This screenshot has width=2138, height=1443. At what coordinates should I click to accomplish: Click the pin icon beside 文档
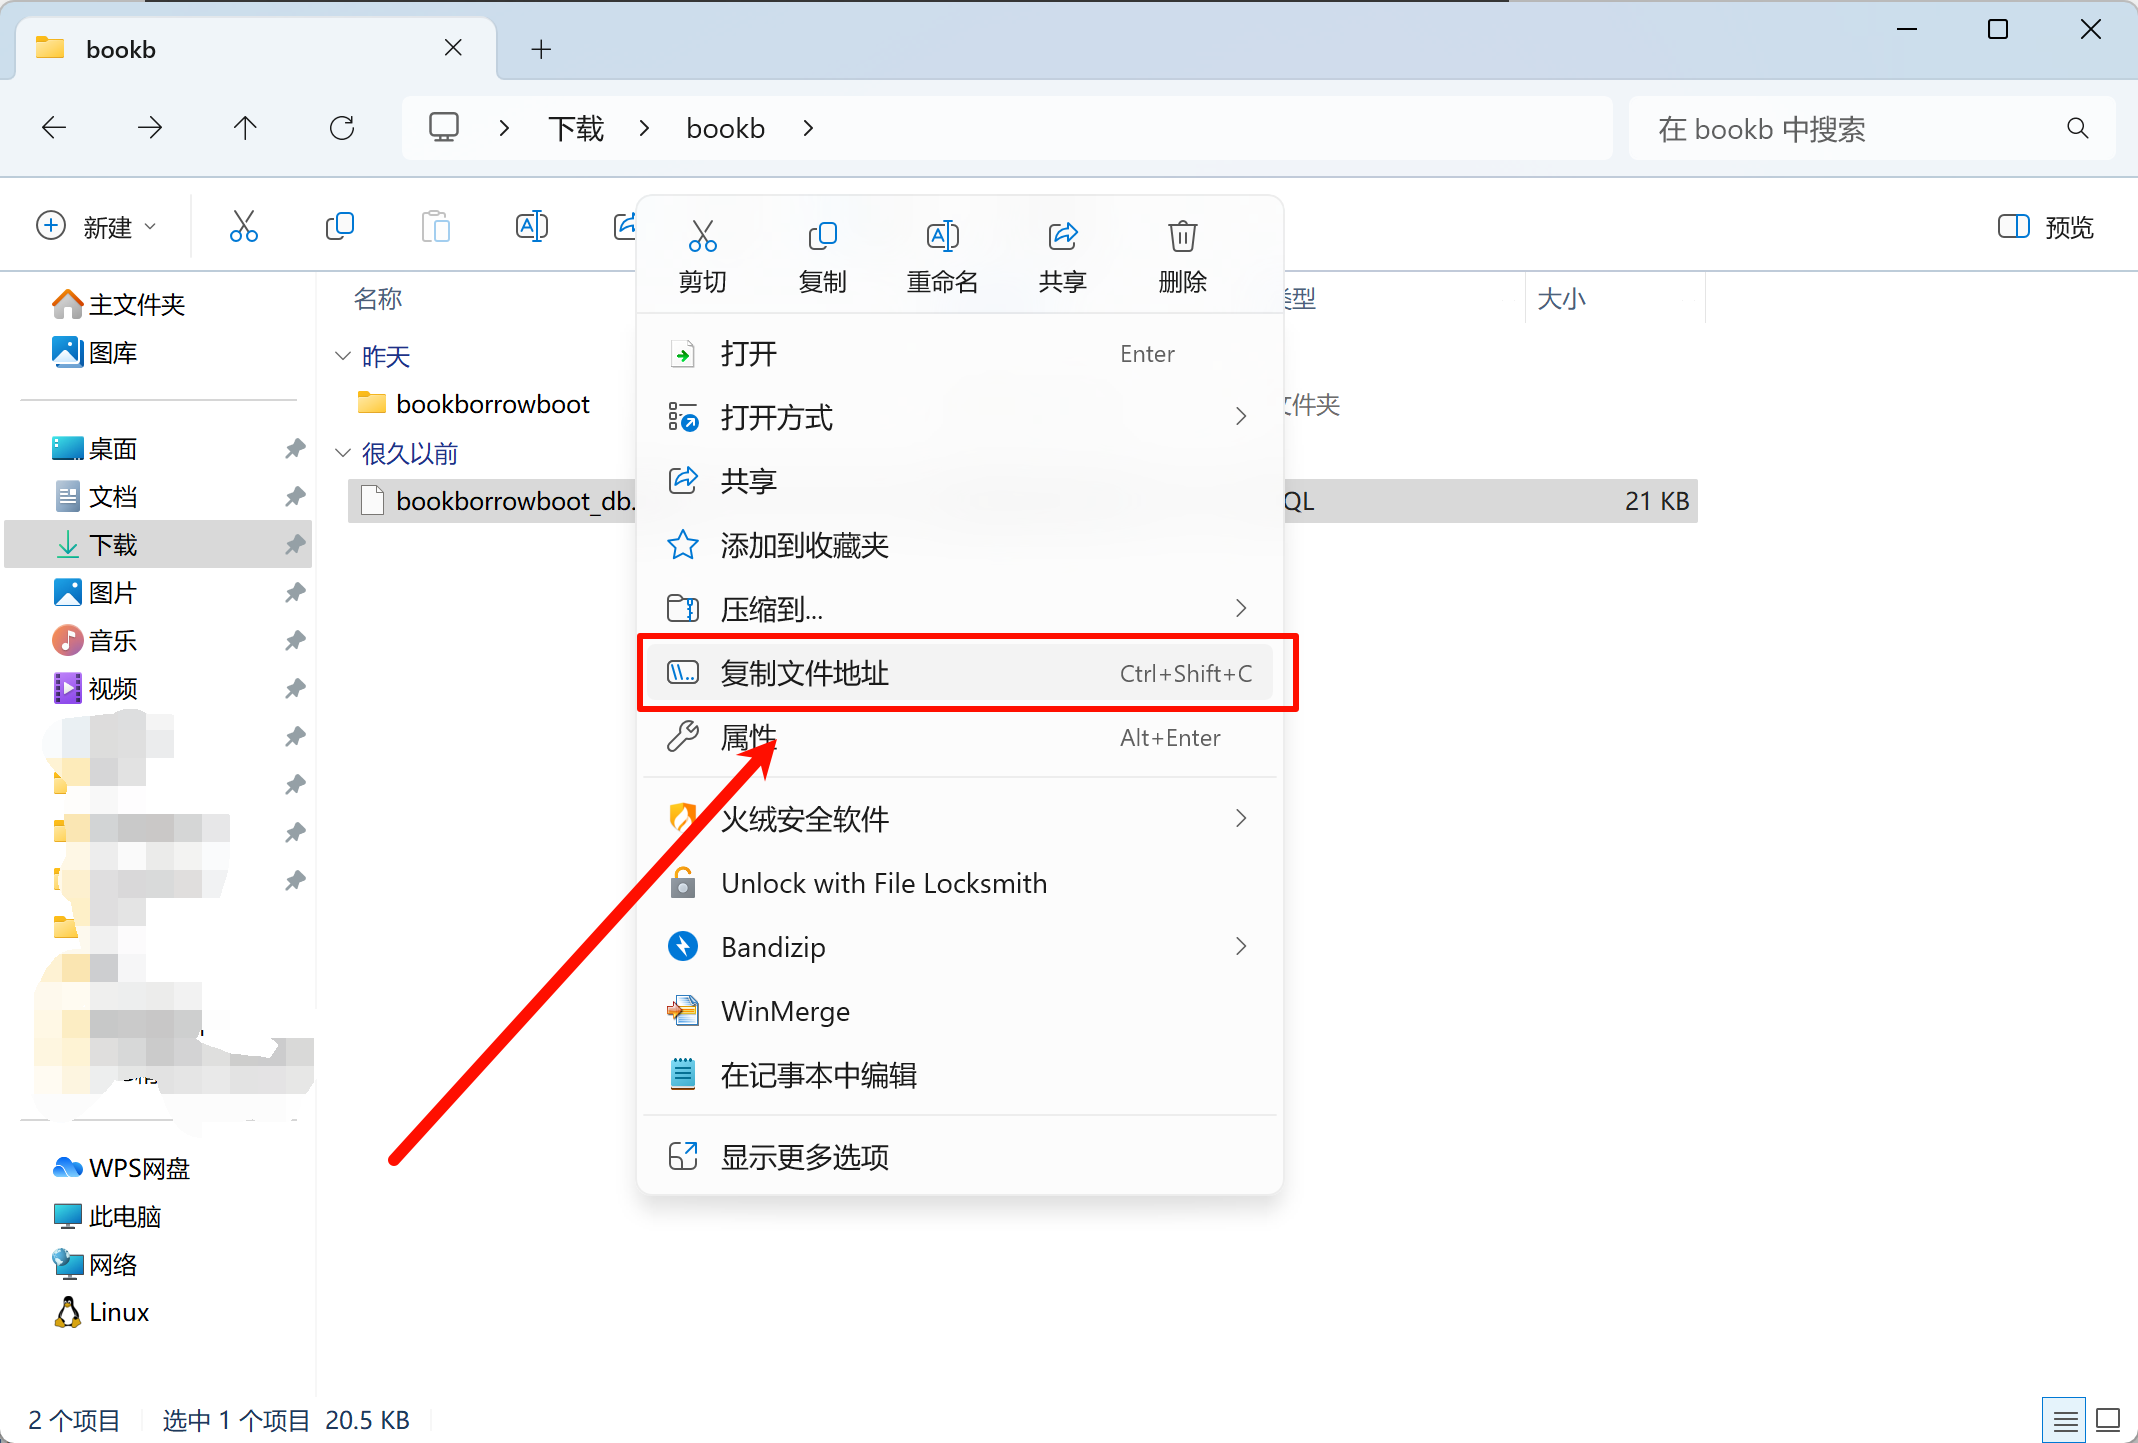(295, 497)
